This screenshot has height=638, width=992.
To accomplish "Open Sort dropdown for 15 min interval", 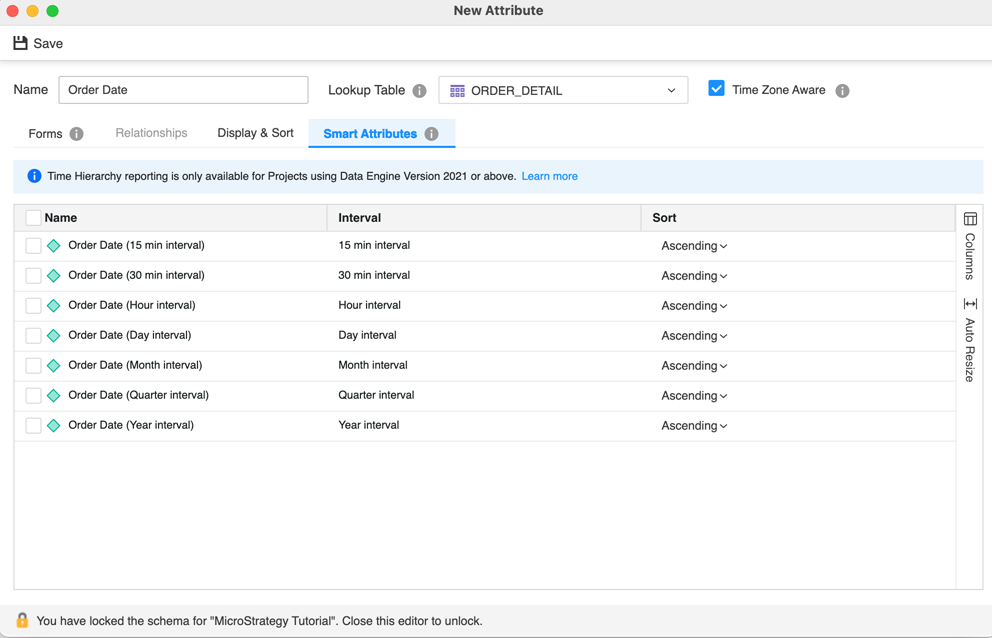I will pyautogui.click(x=694, y=246).
